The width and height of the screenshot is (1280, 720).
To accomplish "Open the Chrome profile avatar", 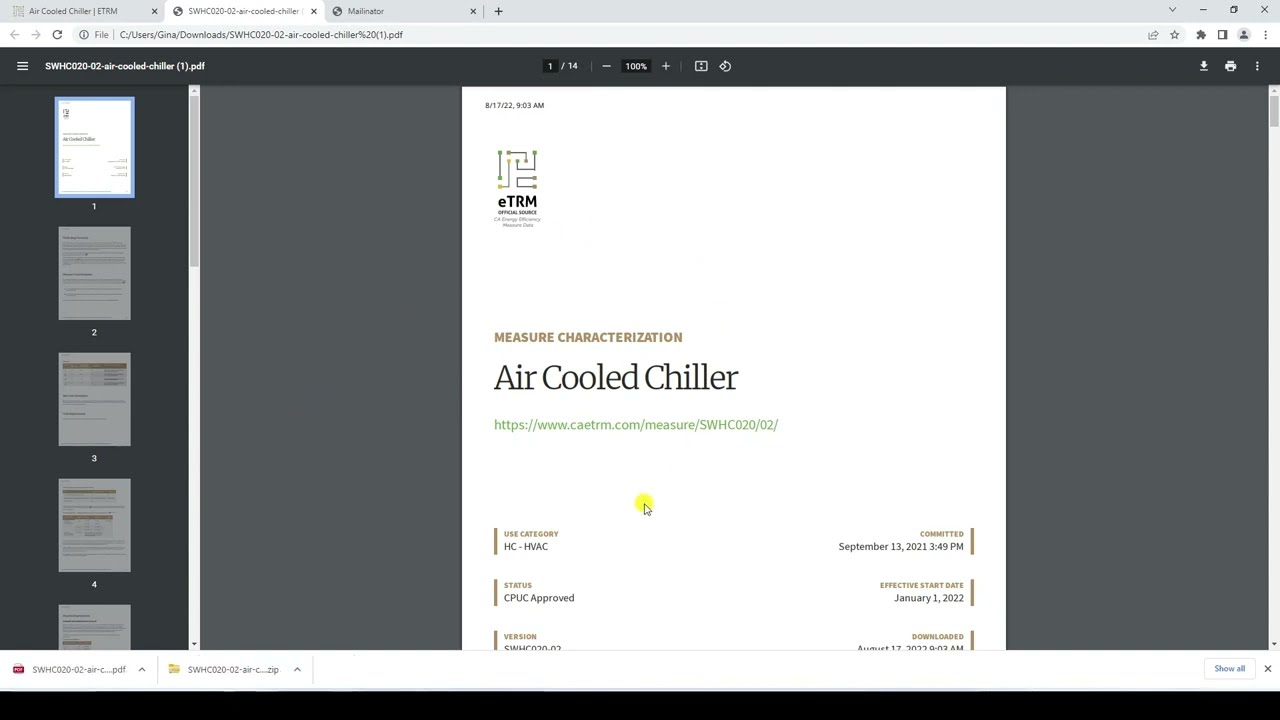I will click(x=1244, y=35).
